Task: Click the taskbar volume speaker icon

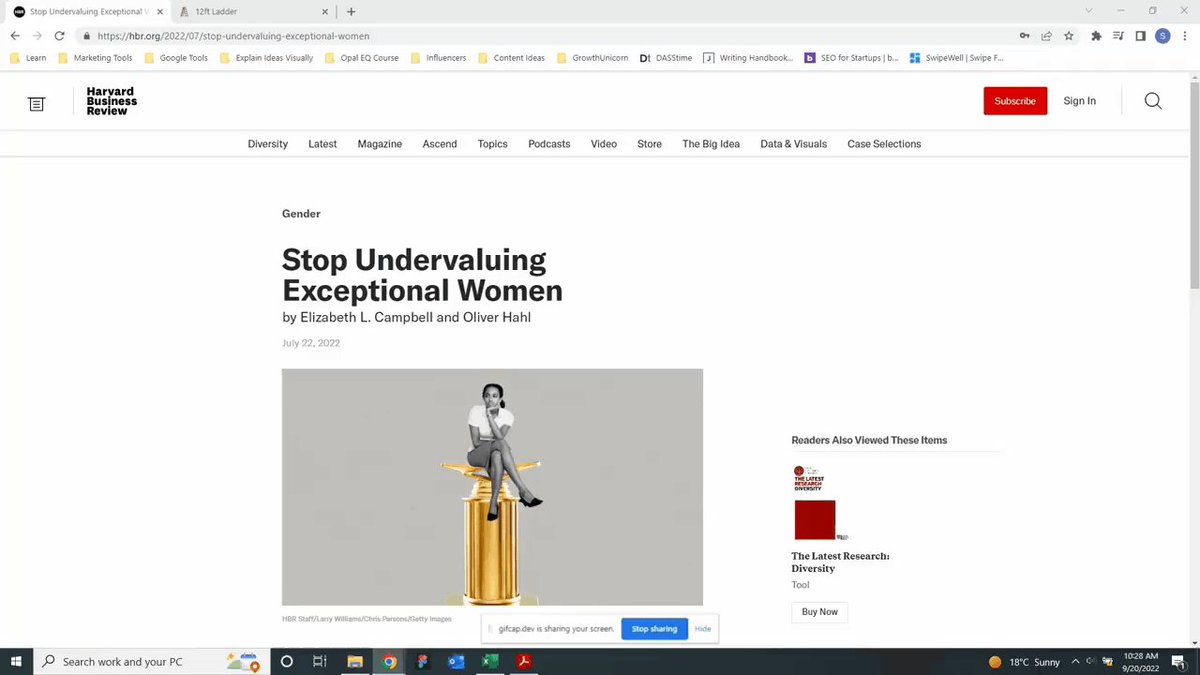Action: [x=1091, y=661]
